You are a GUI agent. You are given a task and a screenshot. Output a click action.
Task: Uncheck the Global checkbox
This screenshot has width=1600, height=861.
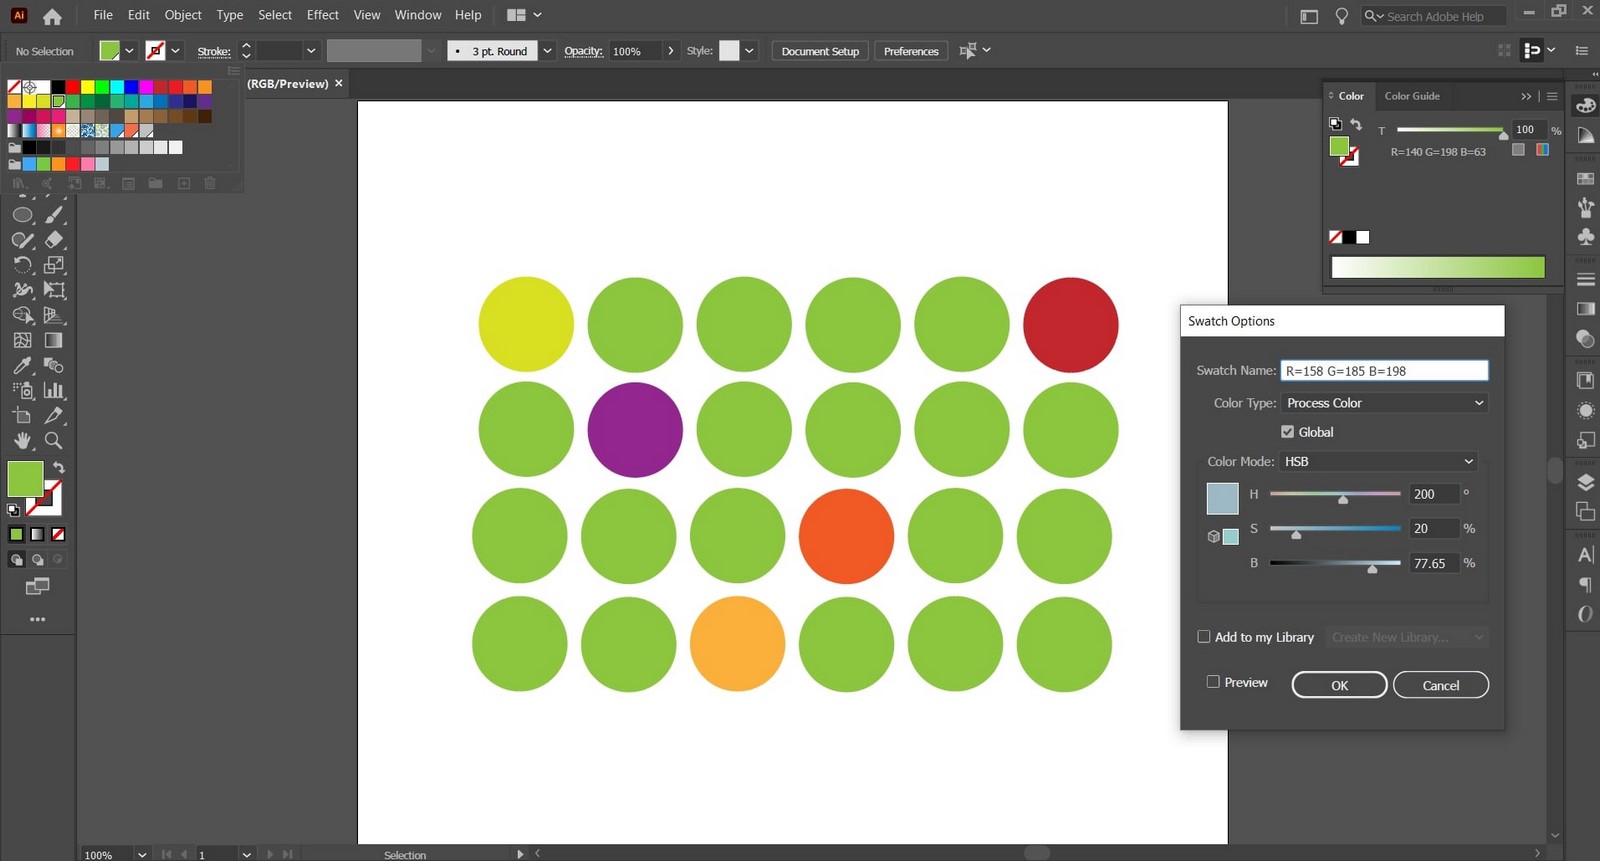tap(1287, 432)
